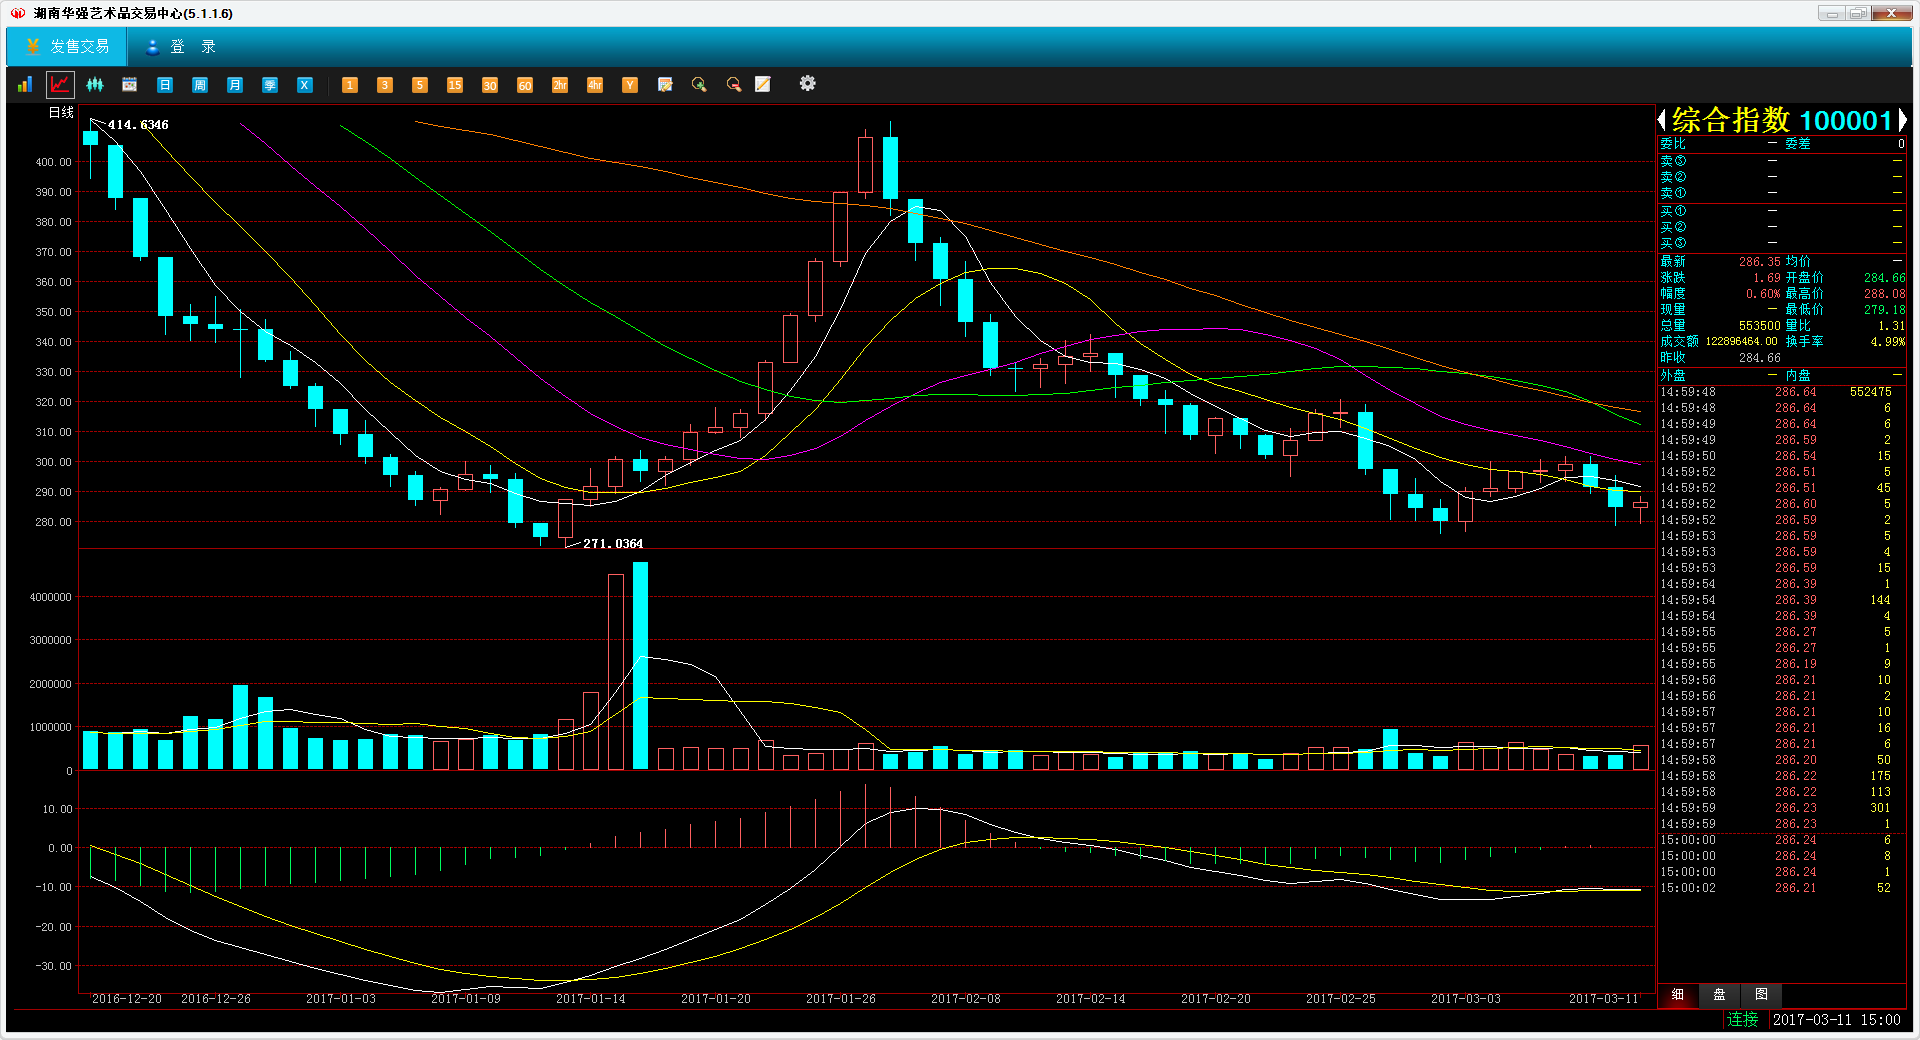This screenshot has height=1040, width=1920.
Task: Click the 委比 label
Action: coord(1673,144)
